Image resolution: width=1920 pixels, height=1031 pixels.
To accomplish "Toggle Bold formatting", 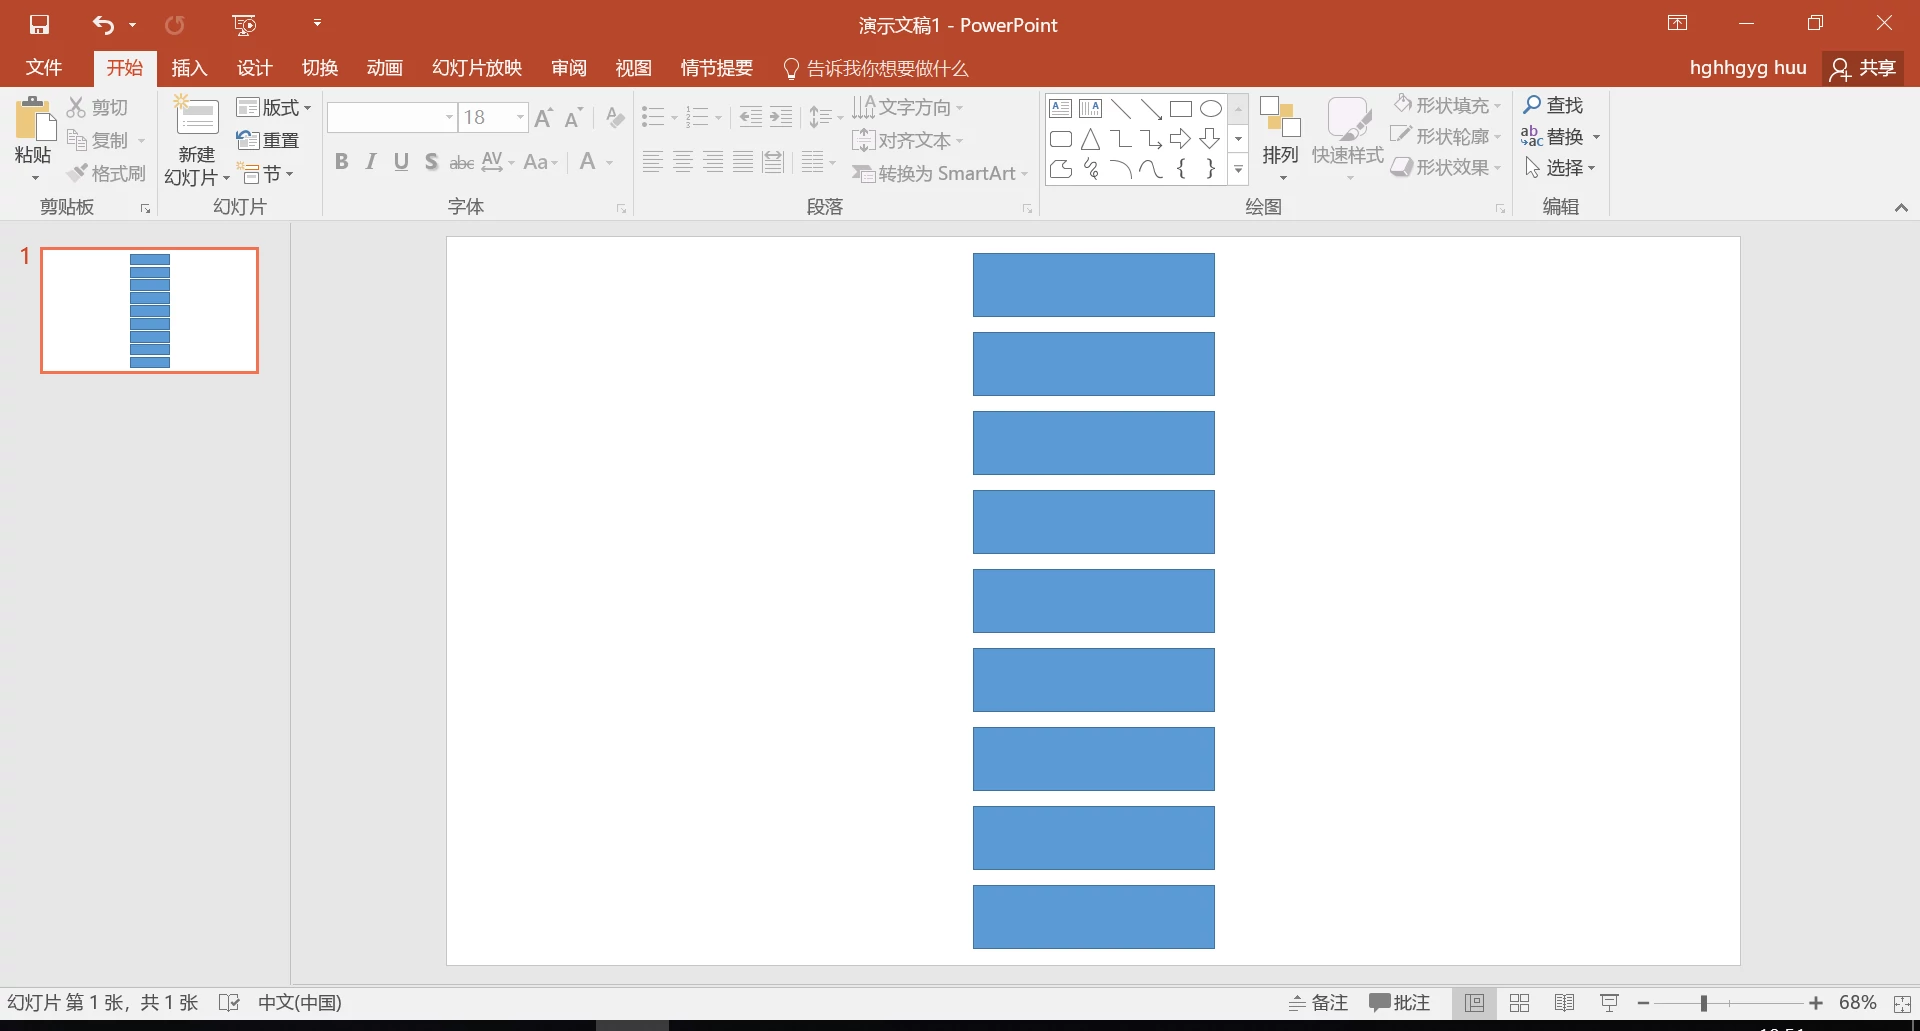I will coord(341,162).
